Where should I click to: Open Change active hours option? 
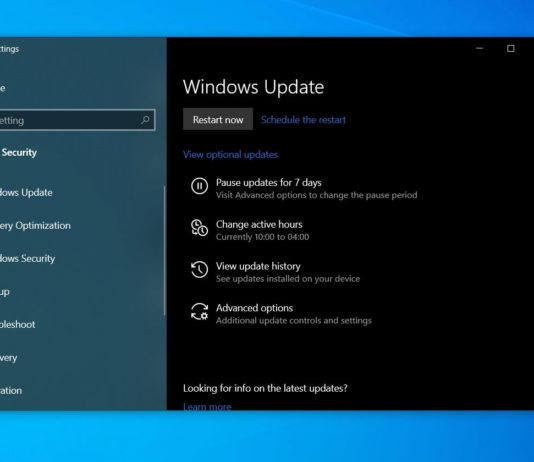[259, 224]
